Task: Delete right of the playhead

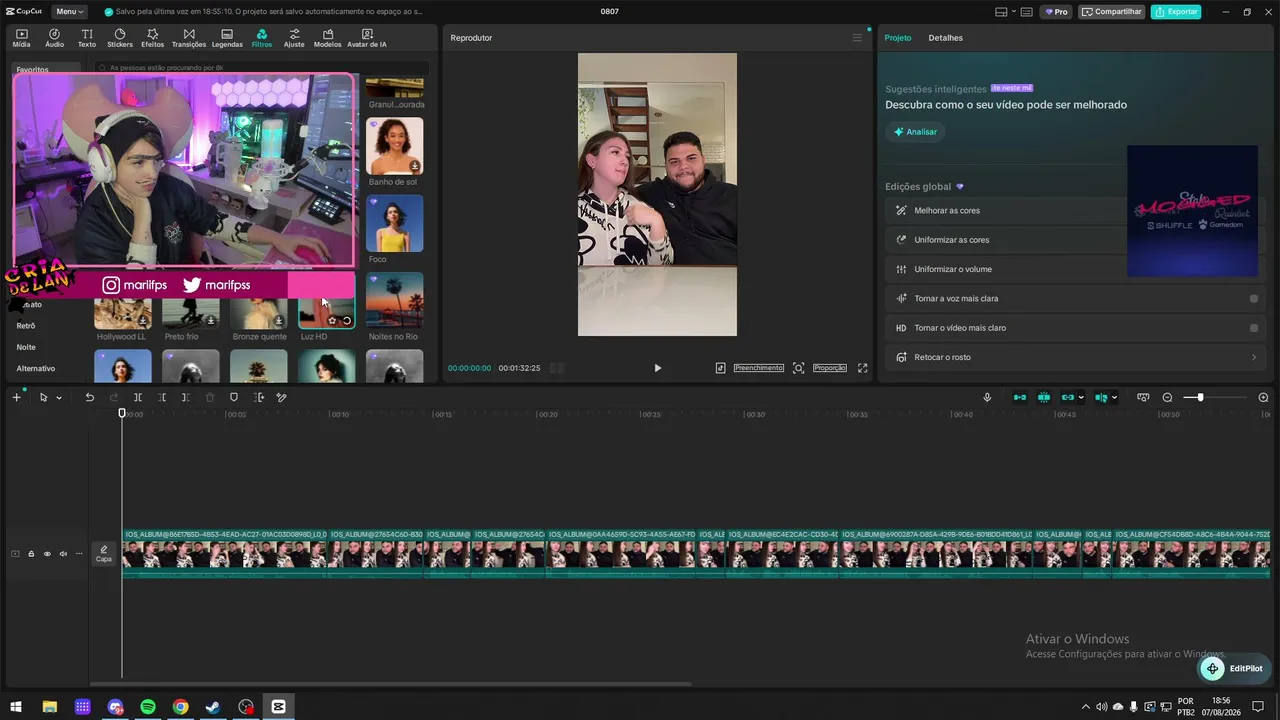Action: (186, 397)
